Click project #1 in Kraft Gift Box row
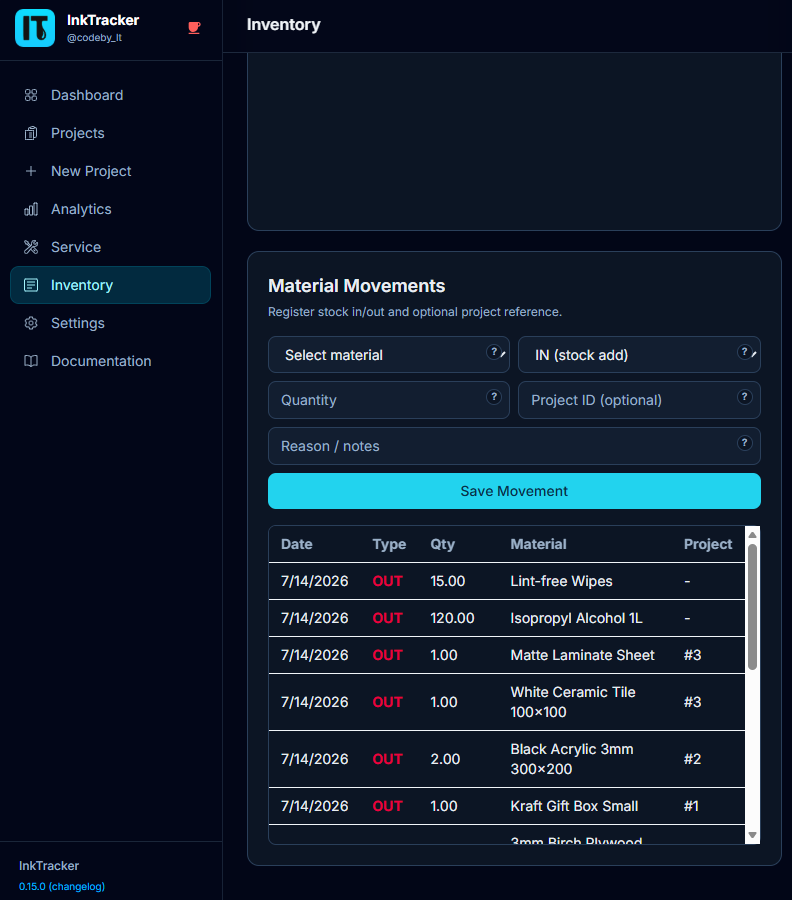 [691, 806]
